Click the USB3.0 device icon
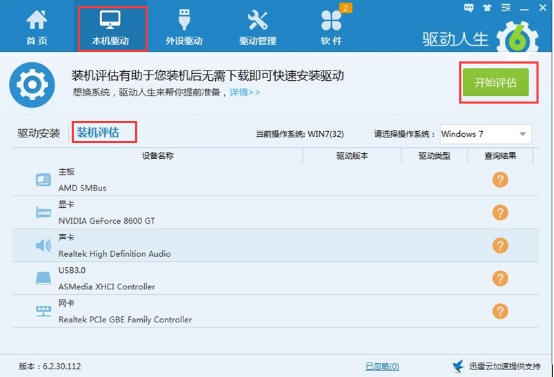Screen dimensions: 554x377 pos(43,278)
